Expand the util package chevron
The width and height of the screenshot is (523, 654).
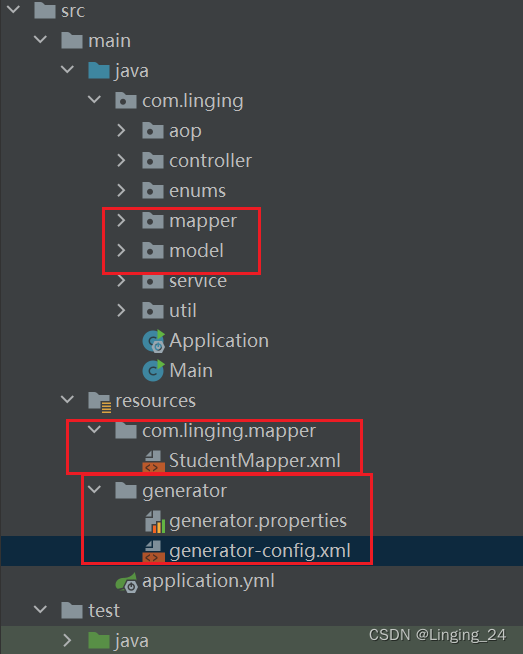(x=121, y=311)
